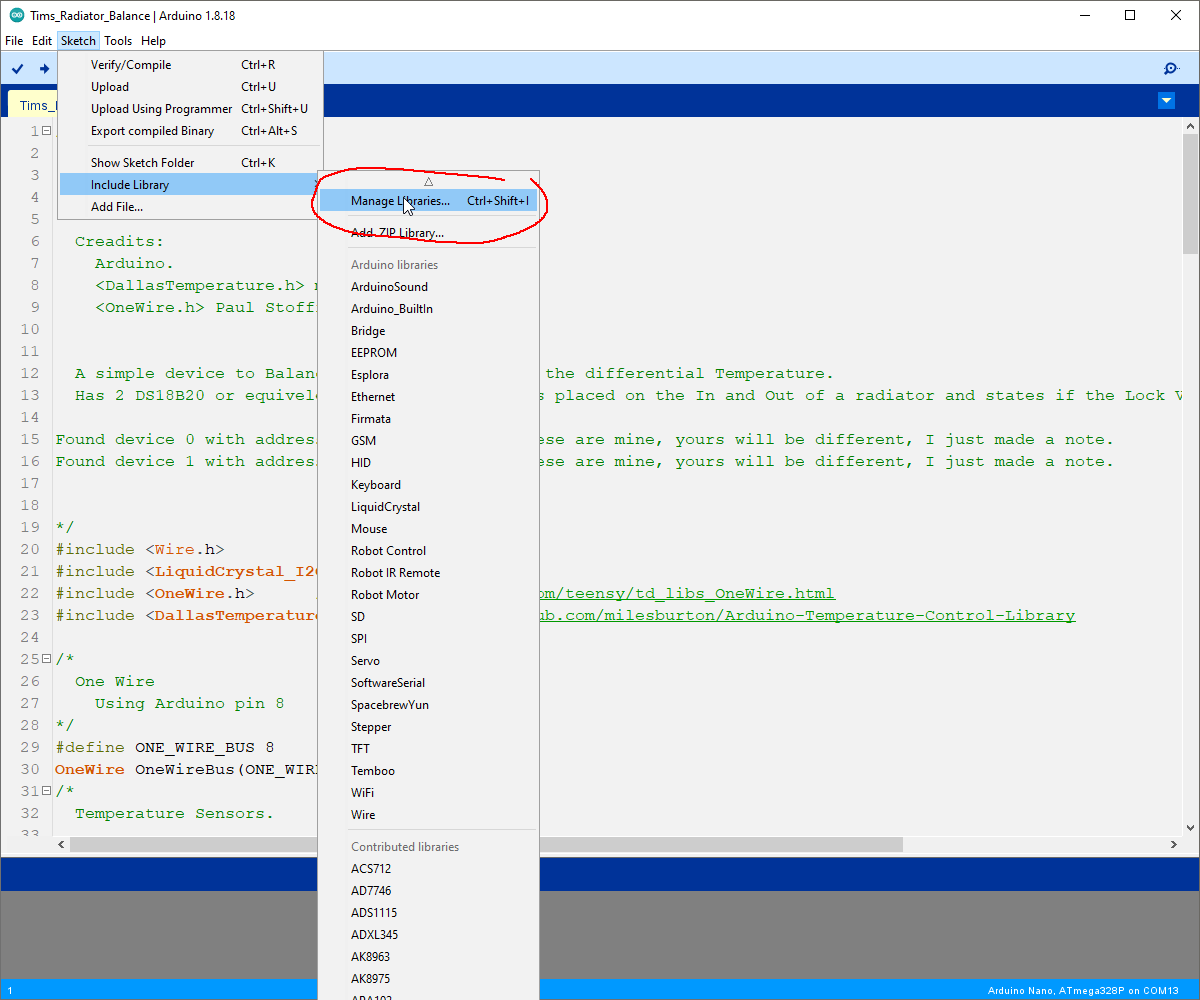Include the Servo library
This screenshot has width=1200, height=1000.
(x=428, y=661)
